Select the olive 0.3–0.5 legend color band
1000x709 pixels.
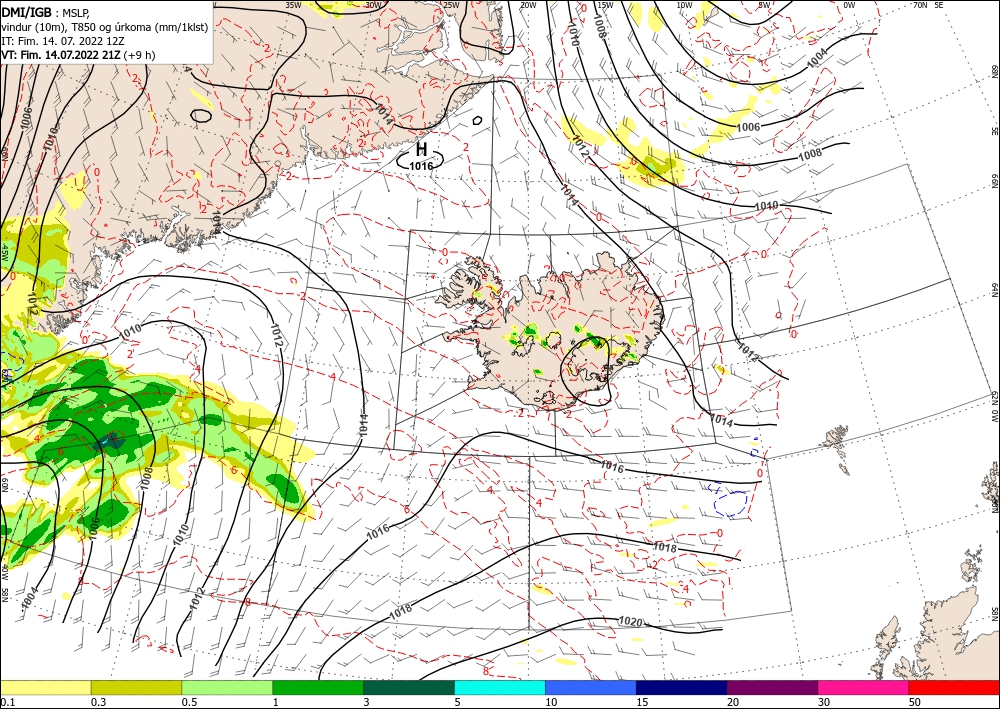[136, 687]
